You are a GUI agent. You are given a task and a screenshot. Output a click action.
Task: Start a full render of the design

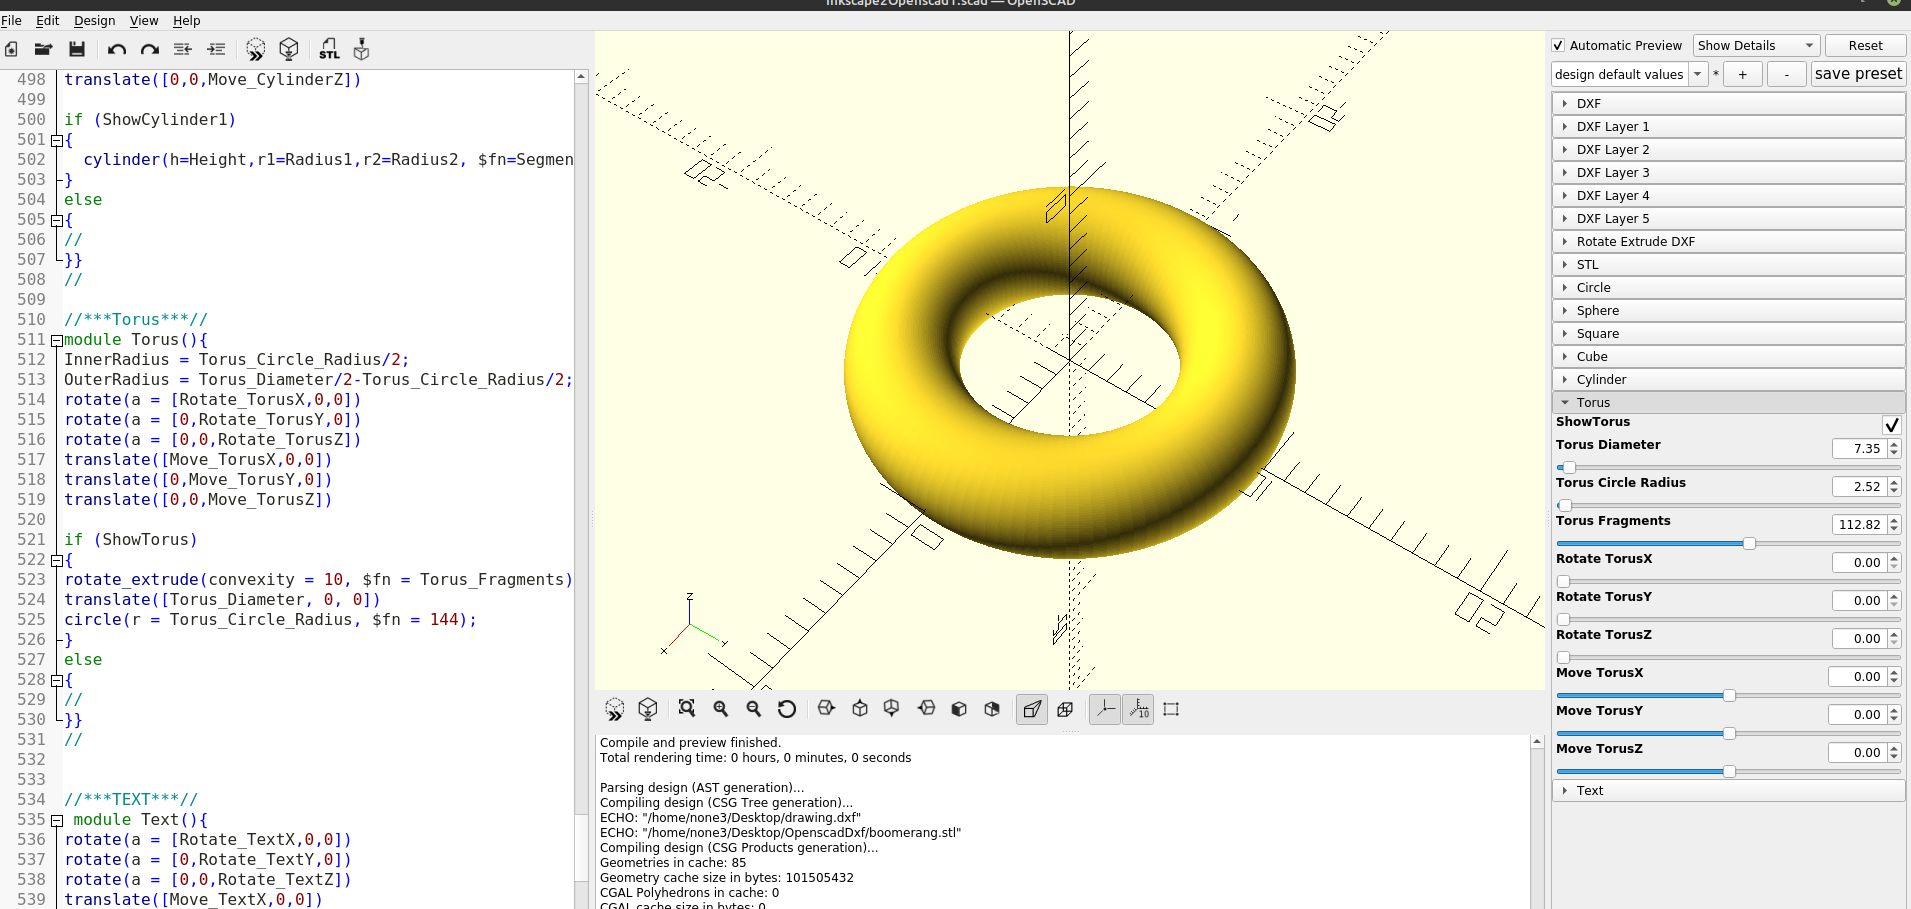[x=288, y=49]
